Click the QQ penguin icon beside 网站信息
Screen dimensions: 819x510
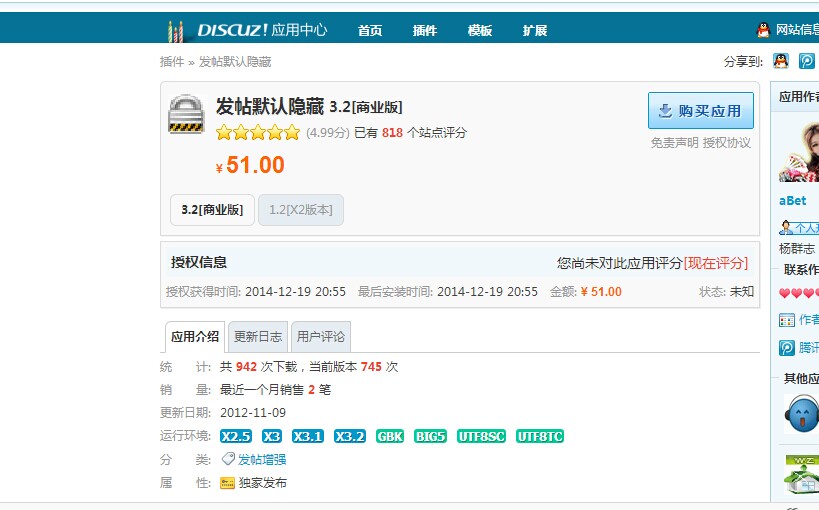click(764, 30)
